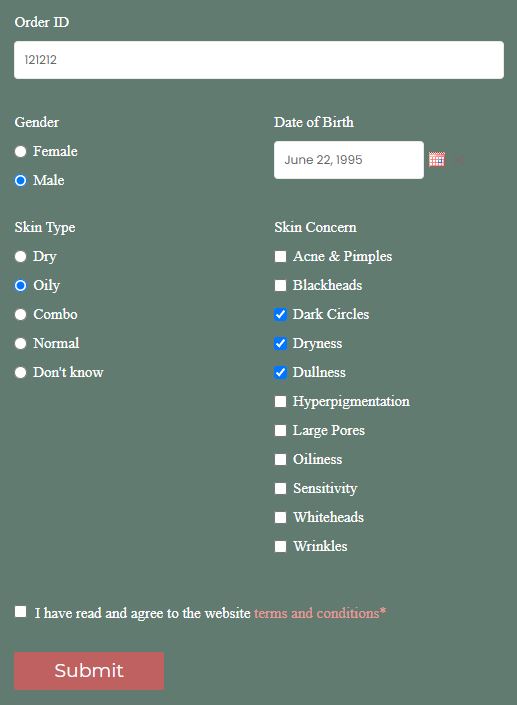Enable Large Pores concern

tap(280, 430)
